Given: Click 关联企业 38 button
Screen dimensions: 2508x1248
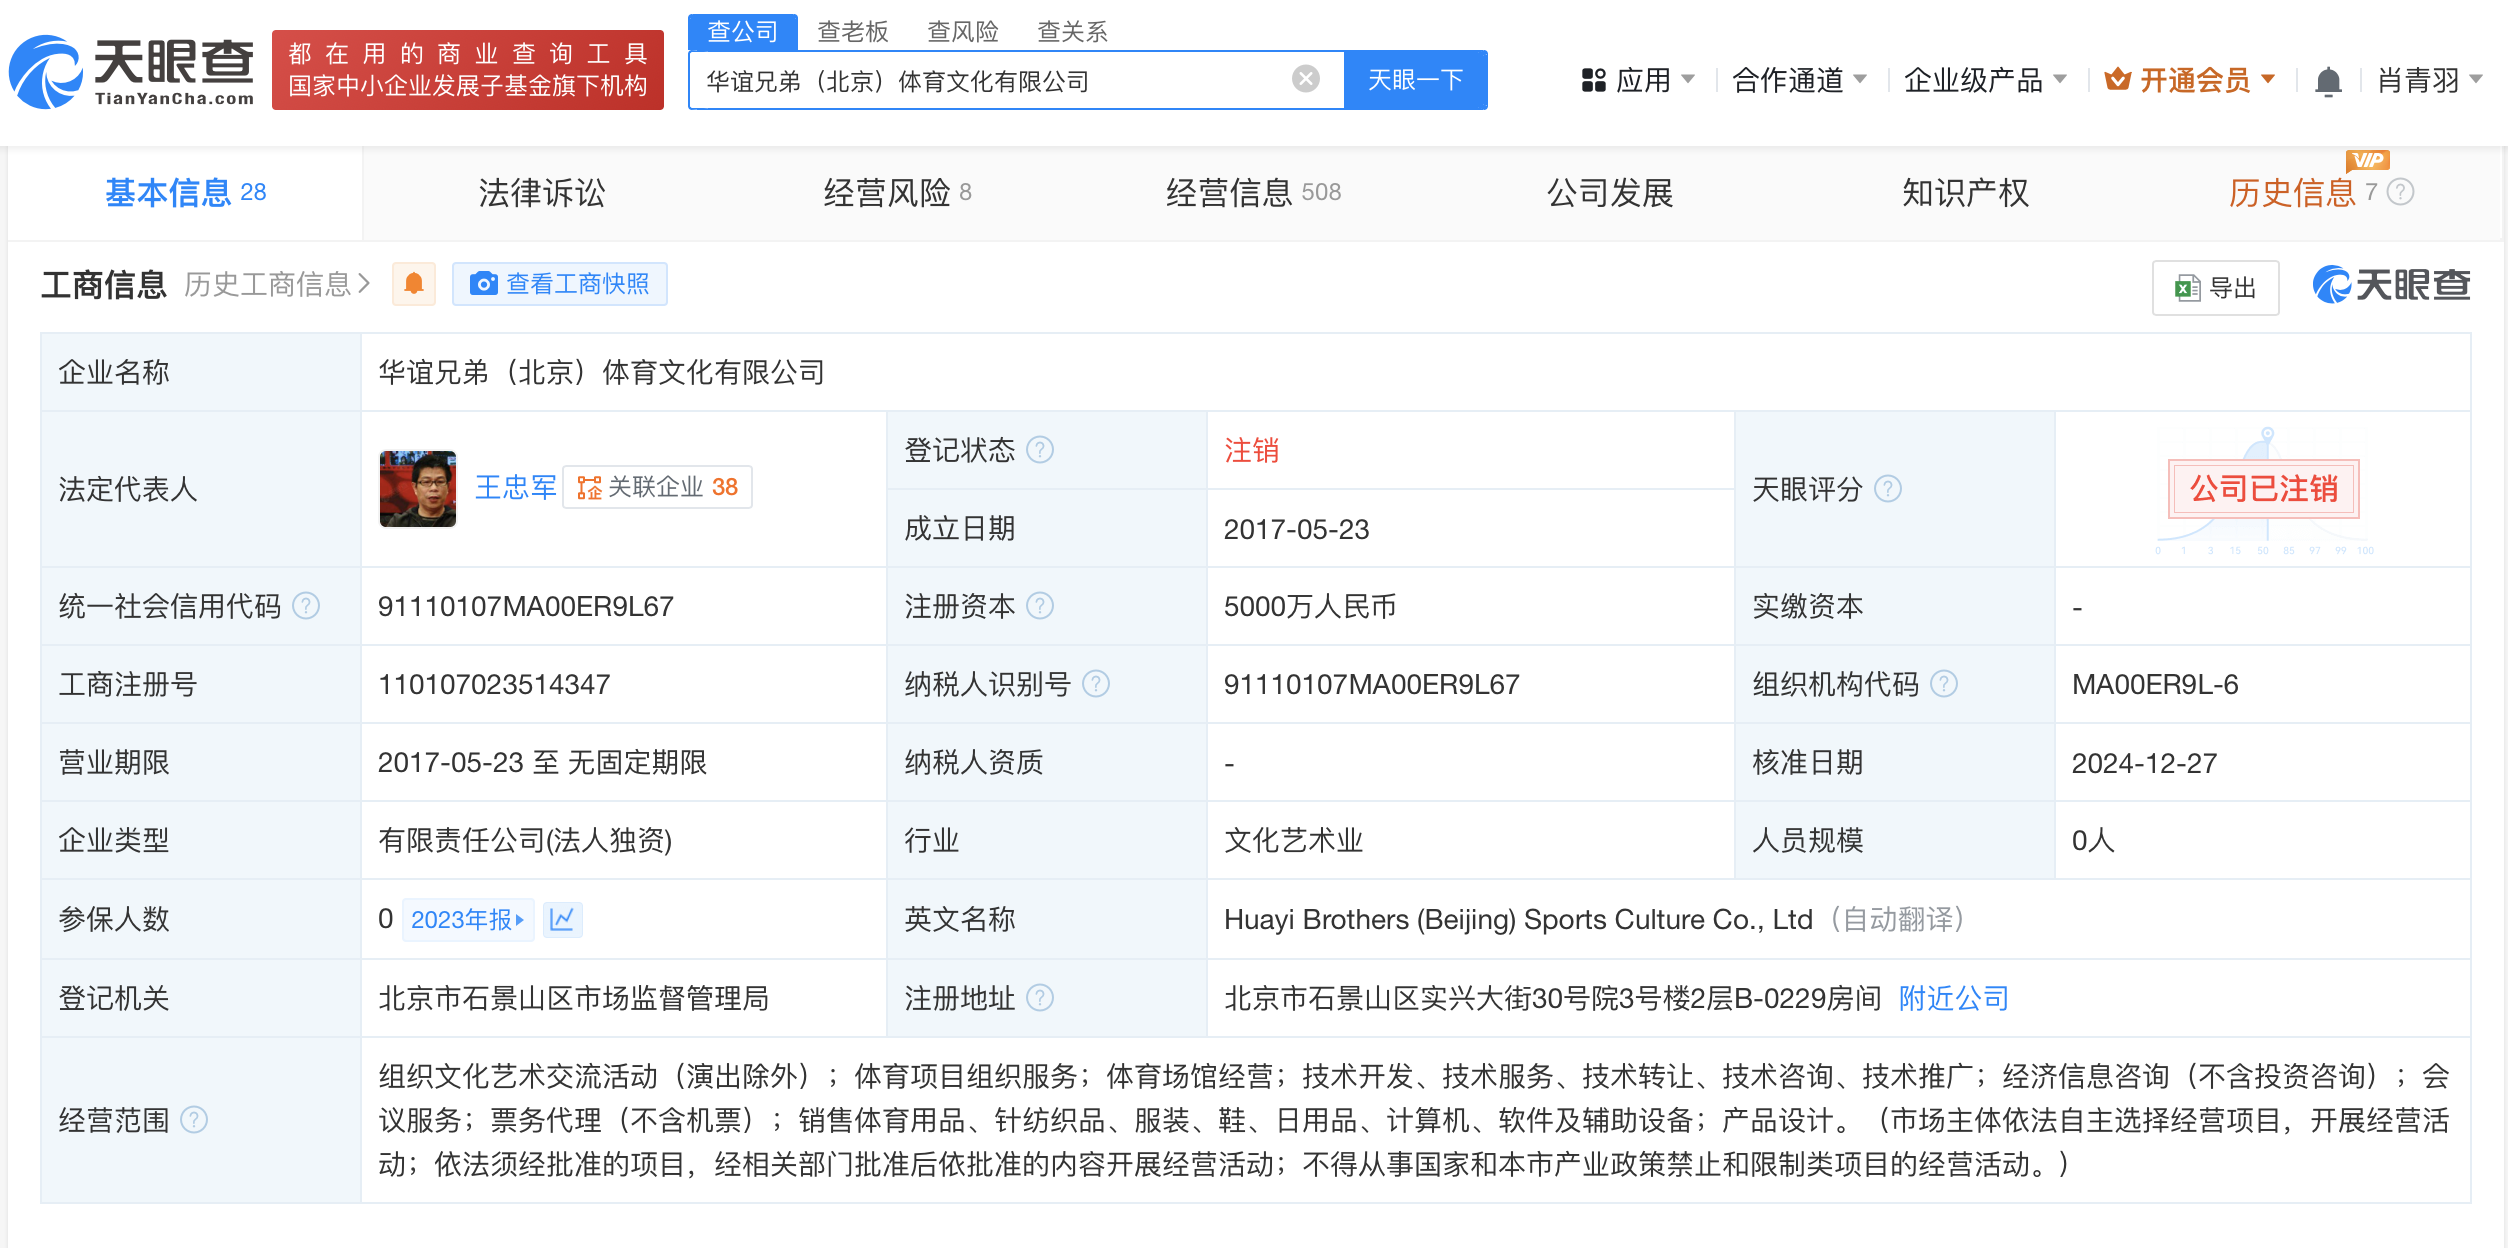Looking at the screenshot, I should click(657, 487).
